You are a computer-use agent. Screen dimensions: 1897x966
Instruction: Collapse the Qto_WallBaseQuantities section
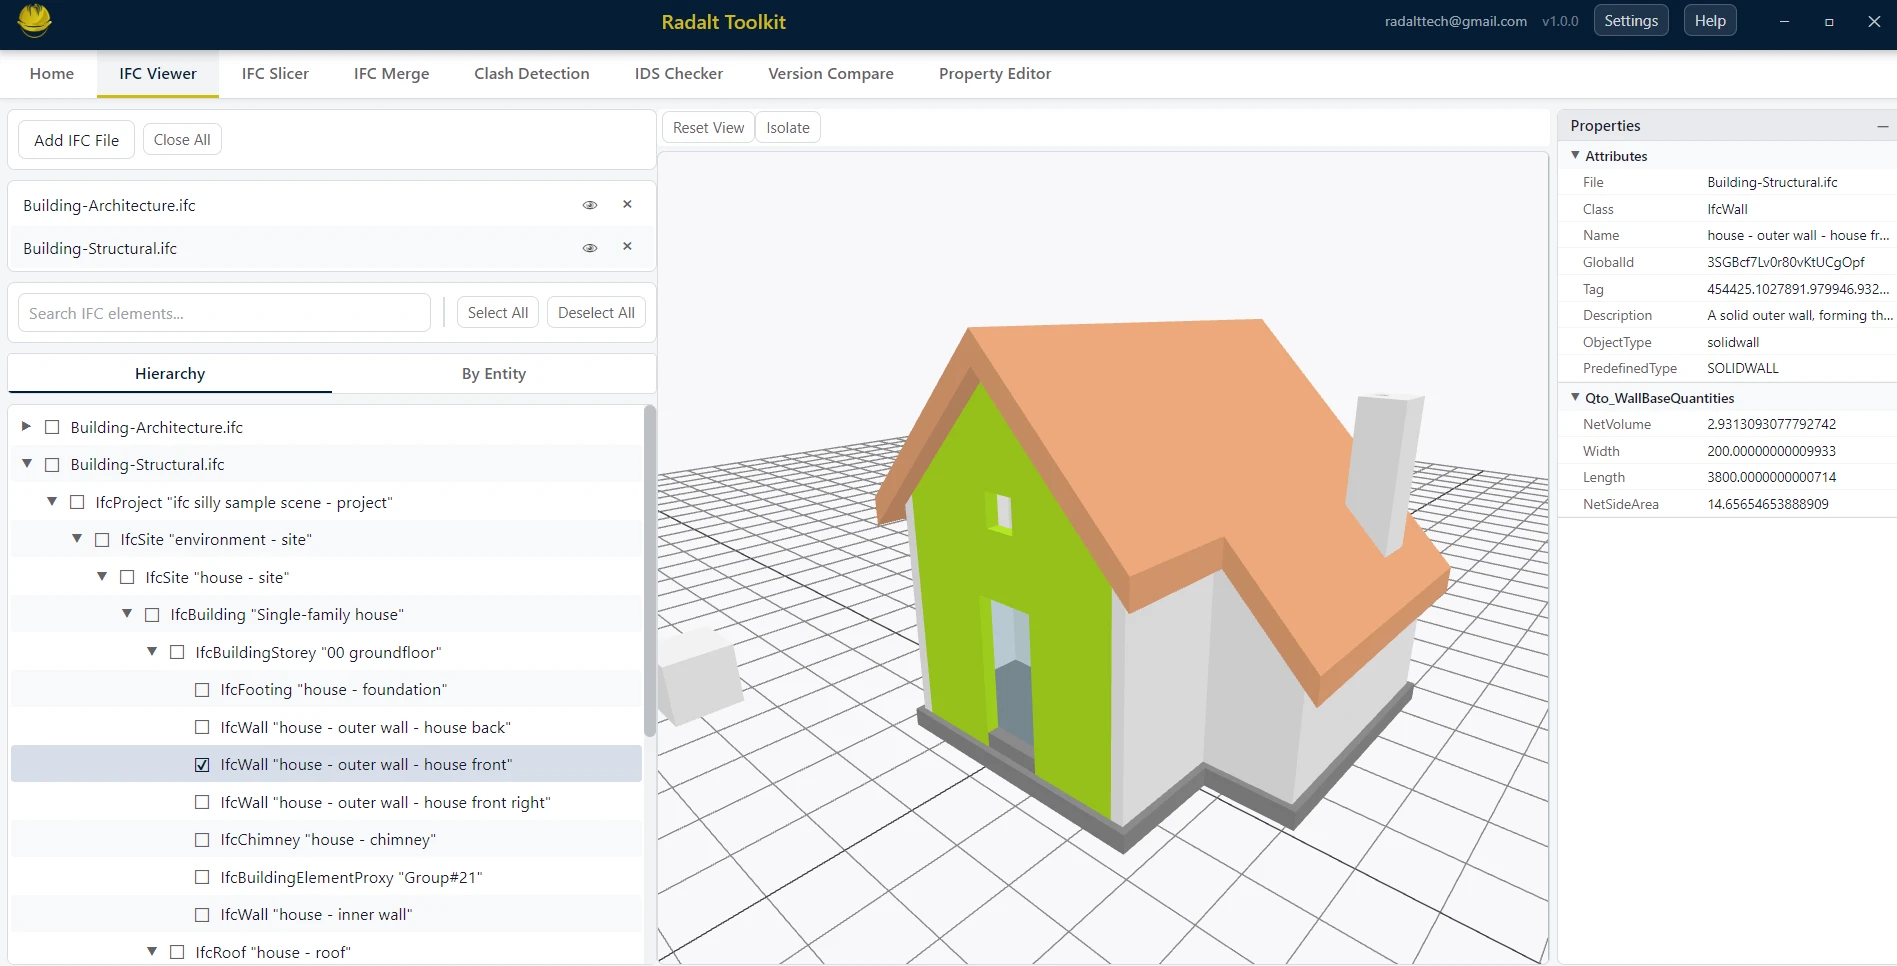pyautogui.click(x=1575, y=397)
